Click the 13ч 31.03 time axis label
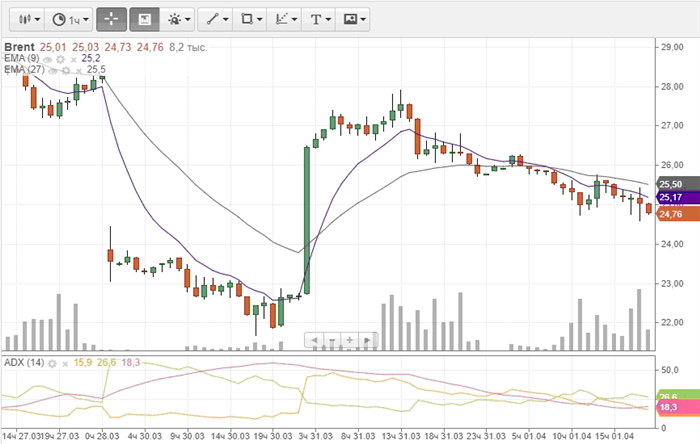Viewport: 700px width, 444px height. pyautogui.click(x=401, y=436)
